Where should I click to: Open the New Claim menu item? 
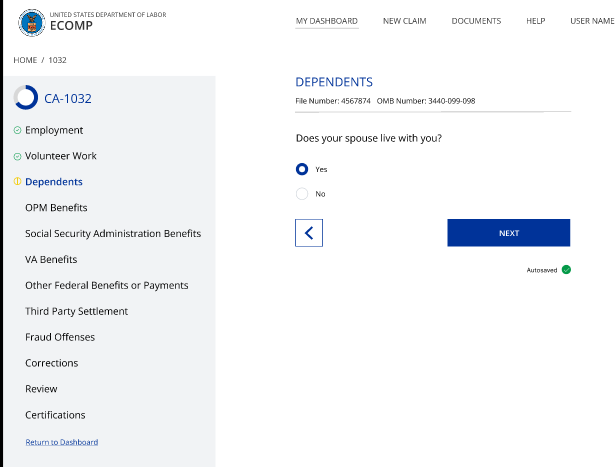click(x=404, y=21)
